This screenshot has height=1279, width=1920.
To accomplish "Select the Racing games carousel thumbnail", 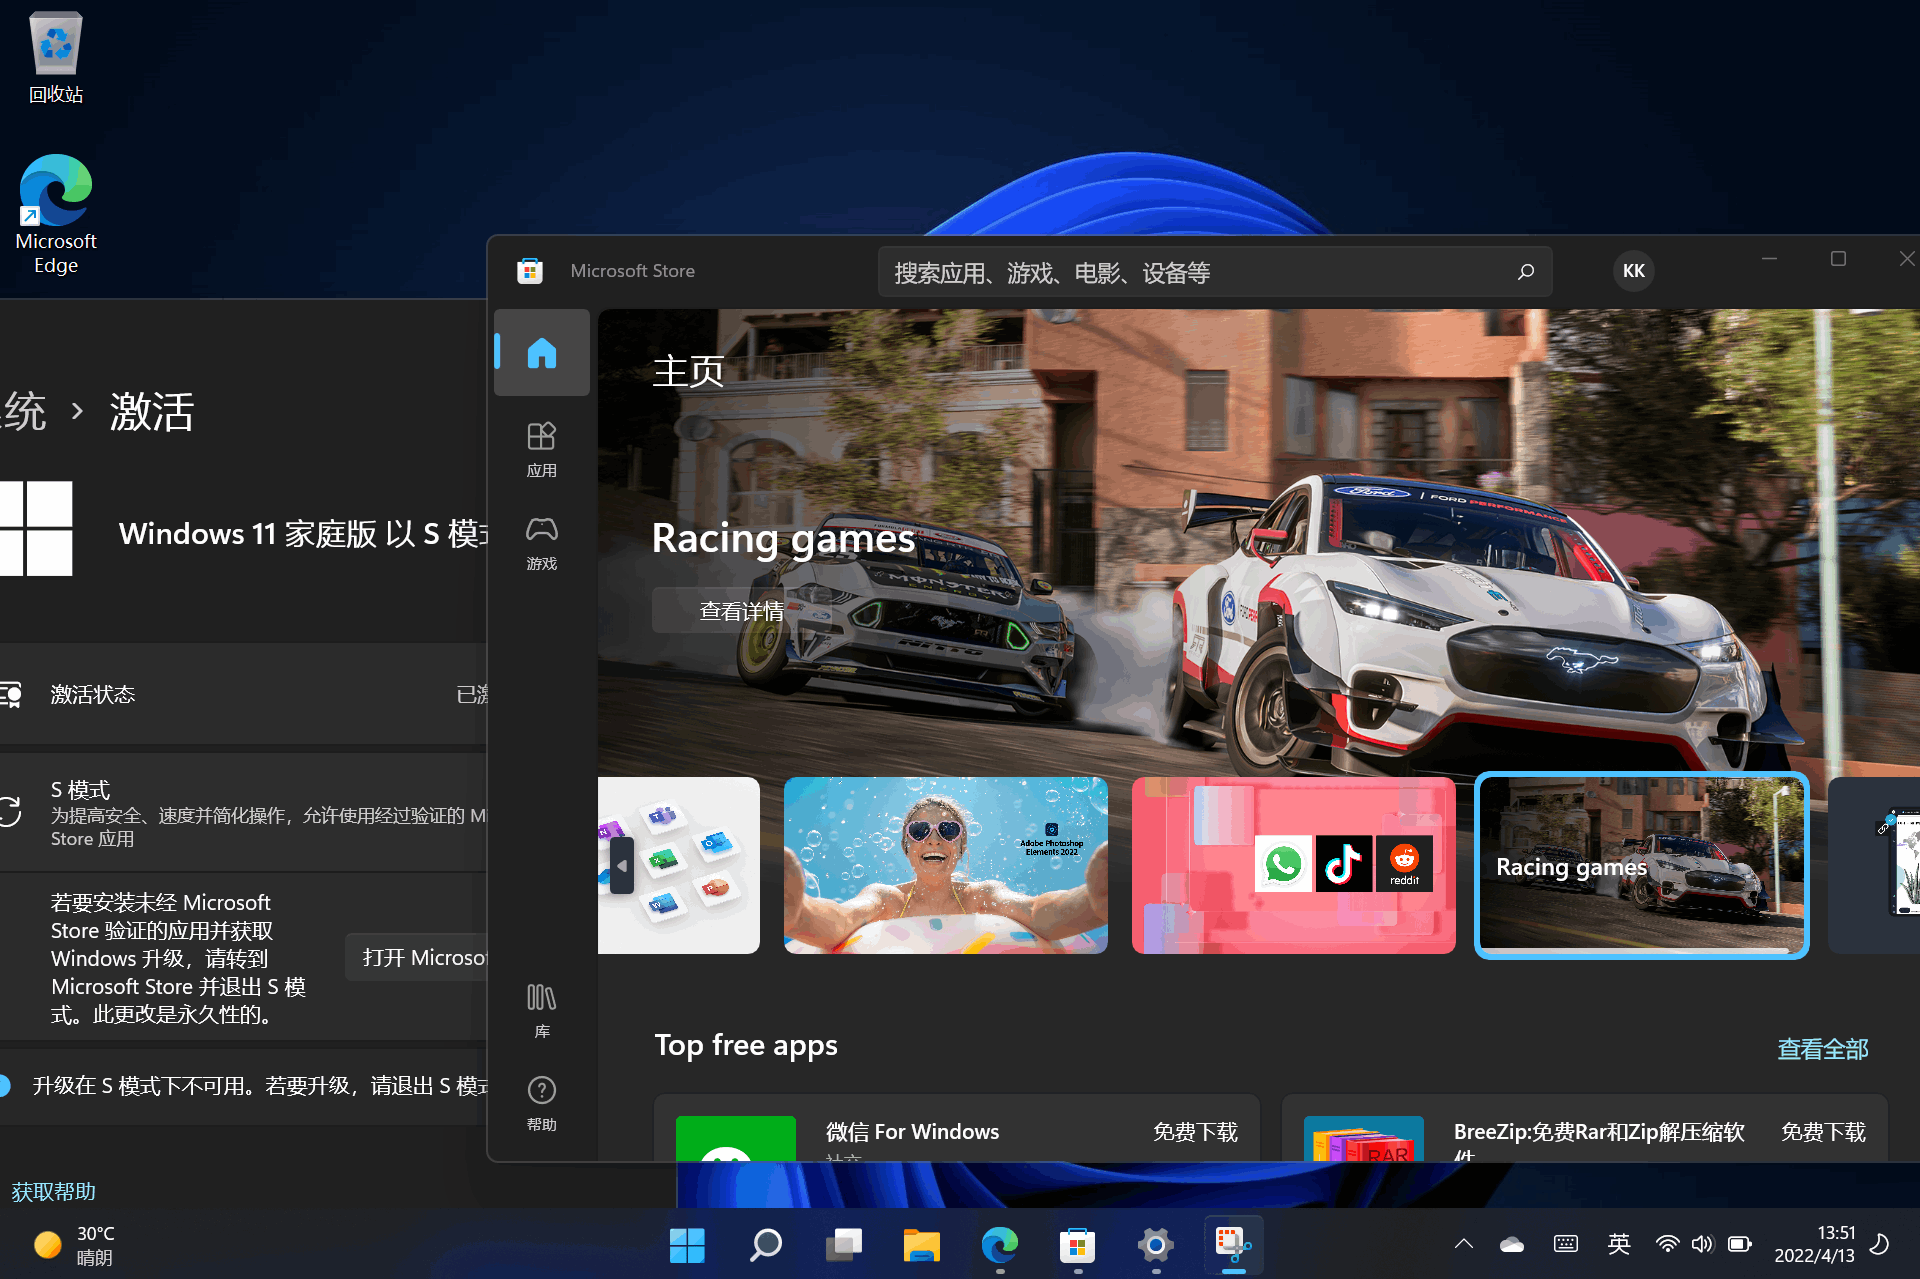I will (x=1642, y=865).
